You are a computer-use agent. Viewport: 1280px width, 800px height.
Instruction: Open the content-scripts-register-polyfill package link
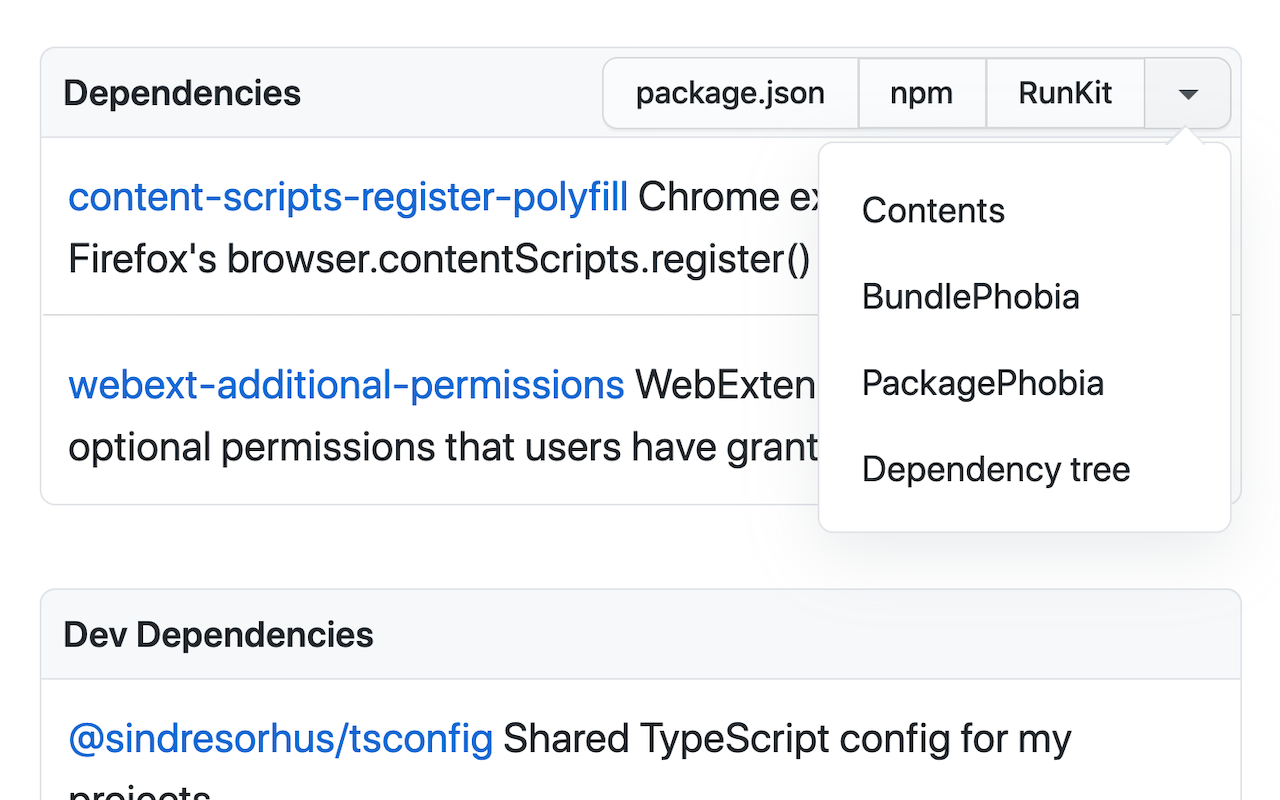click(x=348, y=197)
